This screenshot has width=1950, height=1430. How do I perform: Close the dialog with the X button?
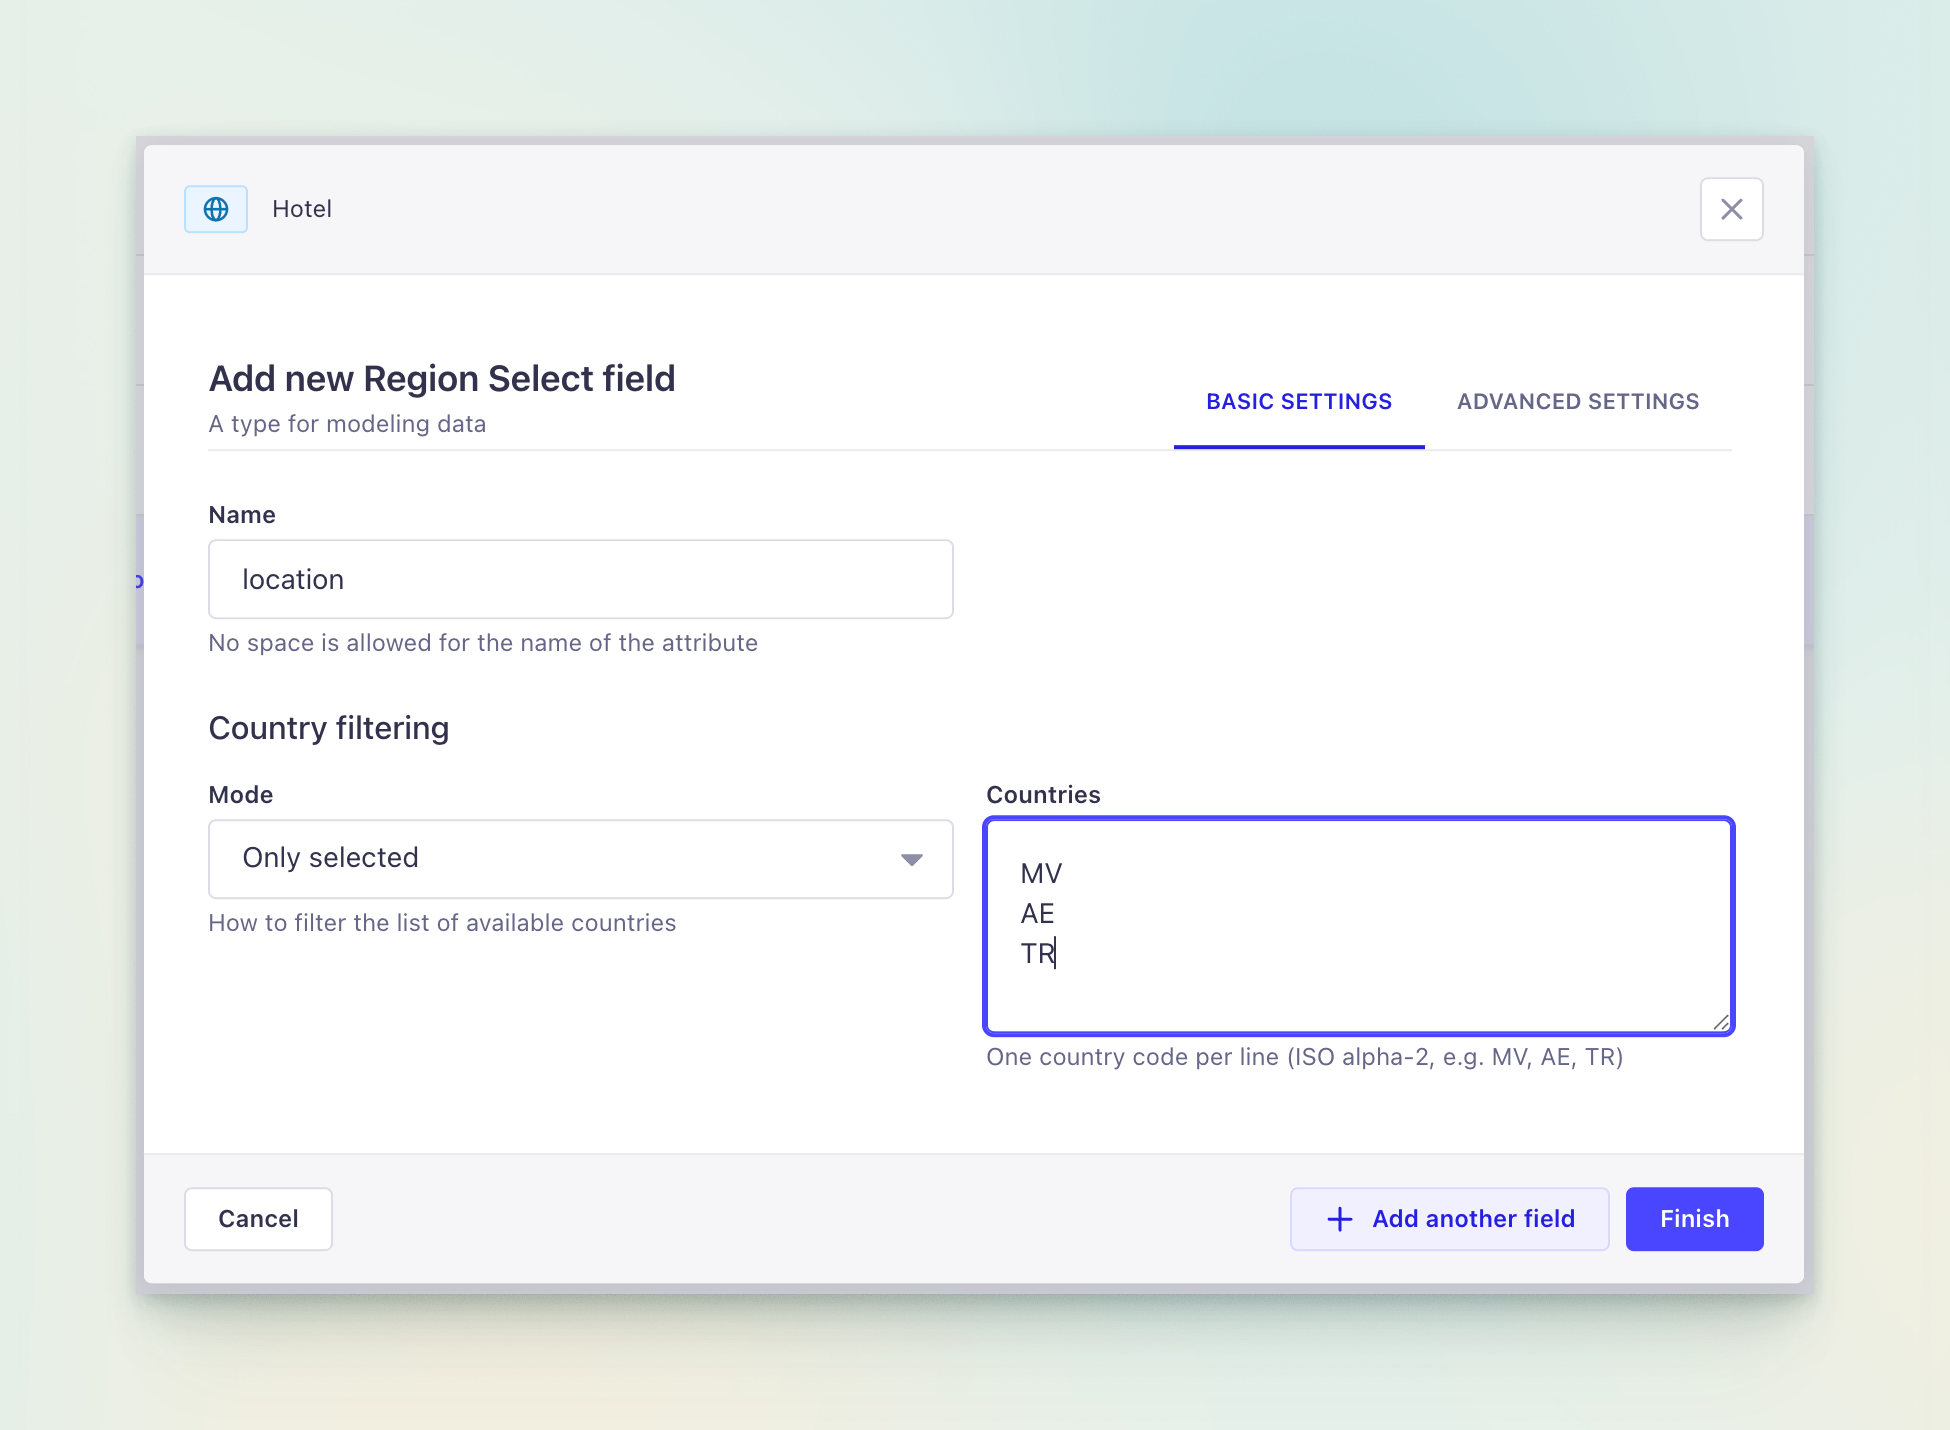pyautogui.click(x=1731, y=209)
